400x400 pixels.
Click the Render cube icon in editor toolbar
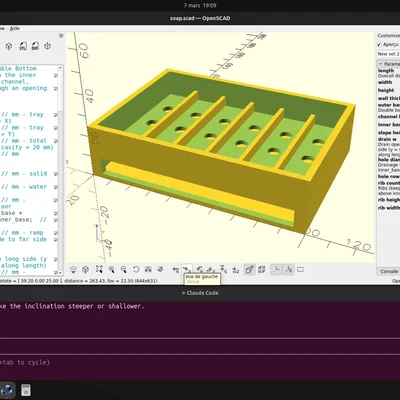click(x=9, y=46)
